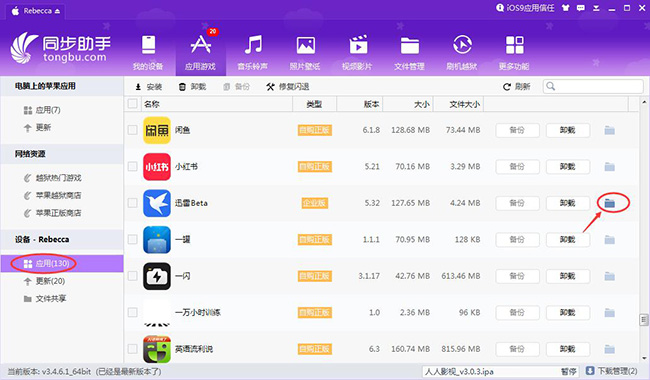Open file folder for 迅雷Beta
Viewport: 650px width, 380px height.
point(609,203)
